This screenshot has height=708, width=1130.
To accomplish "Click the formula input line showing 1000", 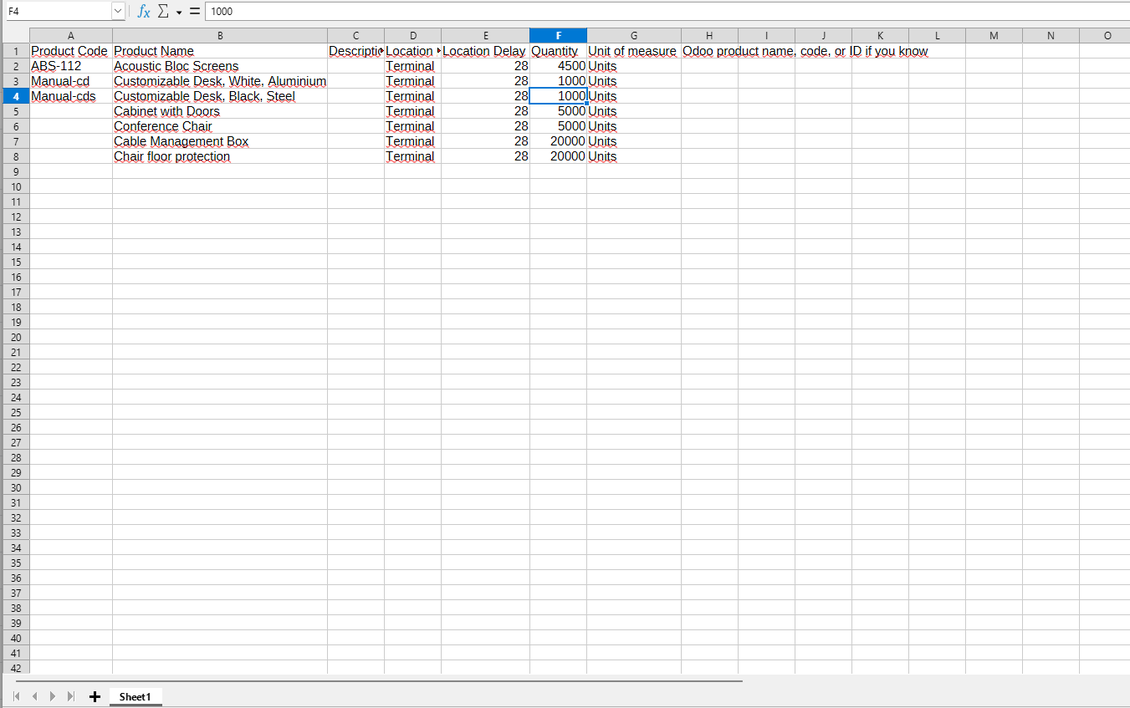I will (x=667, y=12).
